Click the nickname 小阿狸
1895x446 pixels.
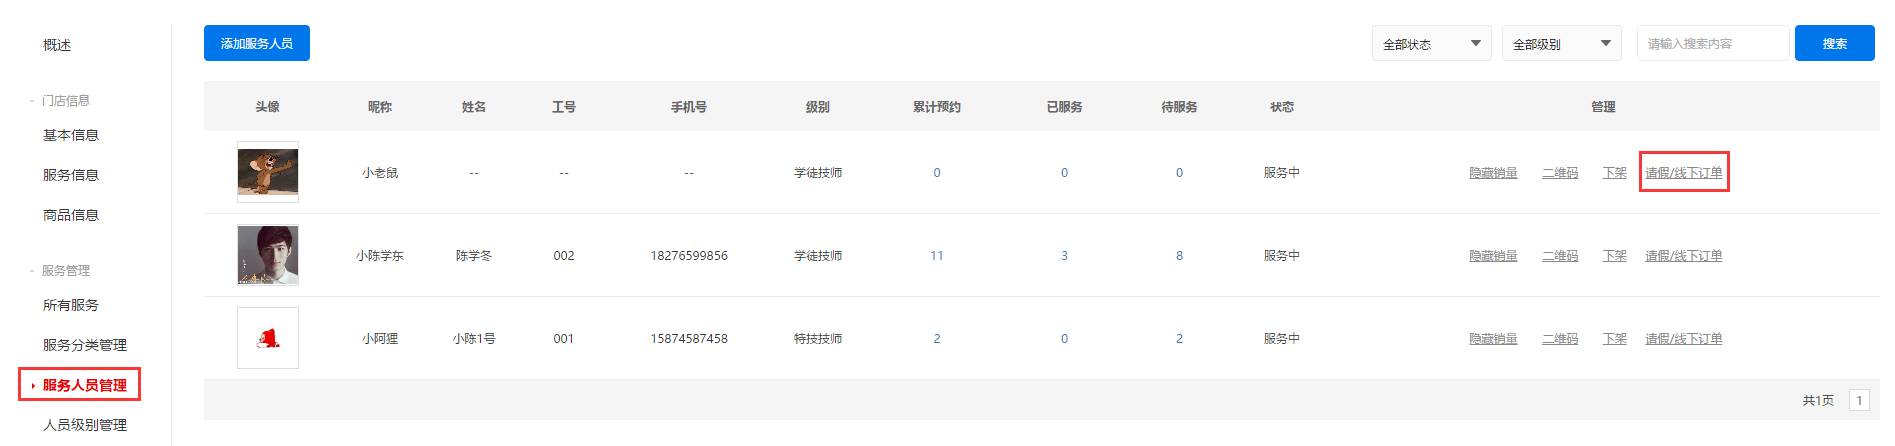[x=380, y=339]
